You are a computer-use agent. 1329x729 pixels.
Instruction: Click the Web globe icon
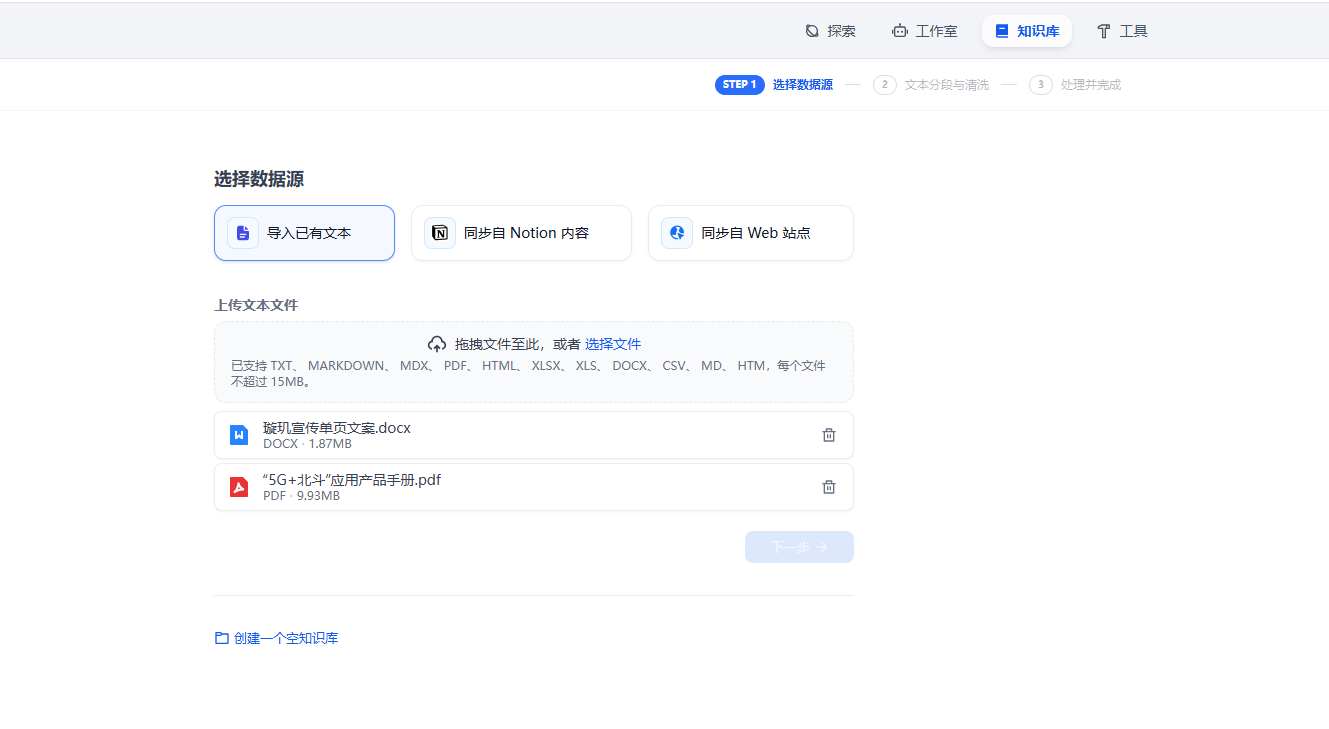pyautogui.click(x=677, y=233)
